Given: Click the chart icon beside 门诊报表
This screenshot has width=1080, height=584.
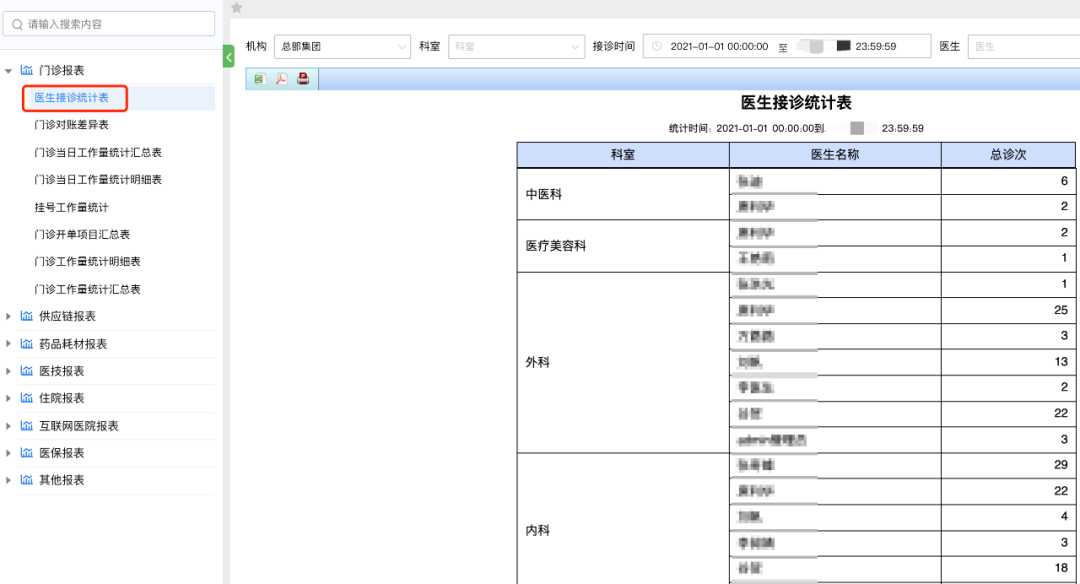Looking at the screenshot, I should [x=25, y=71].
